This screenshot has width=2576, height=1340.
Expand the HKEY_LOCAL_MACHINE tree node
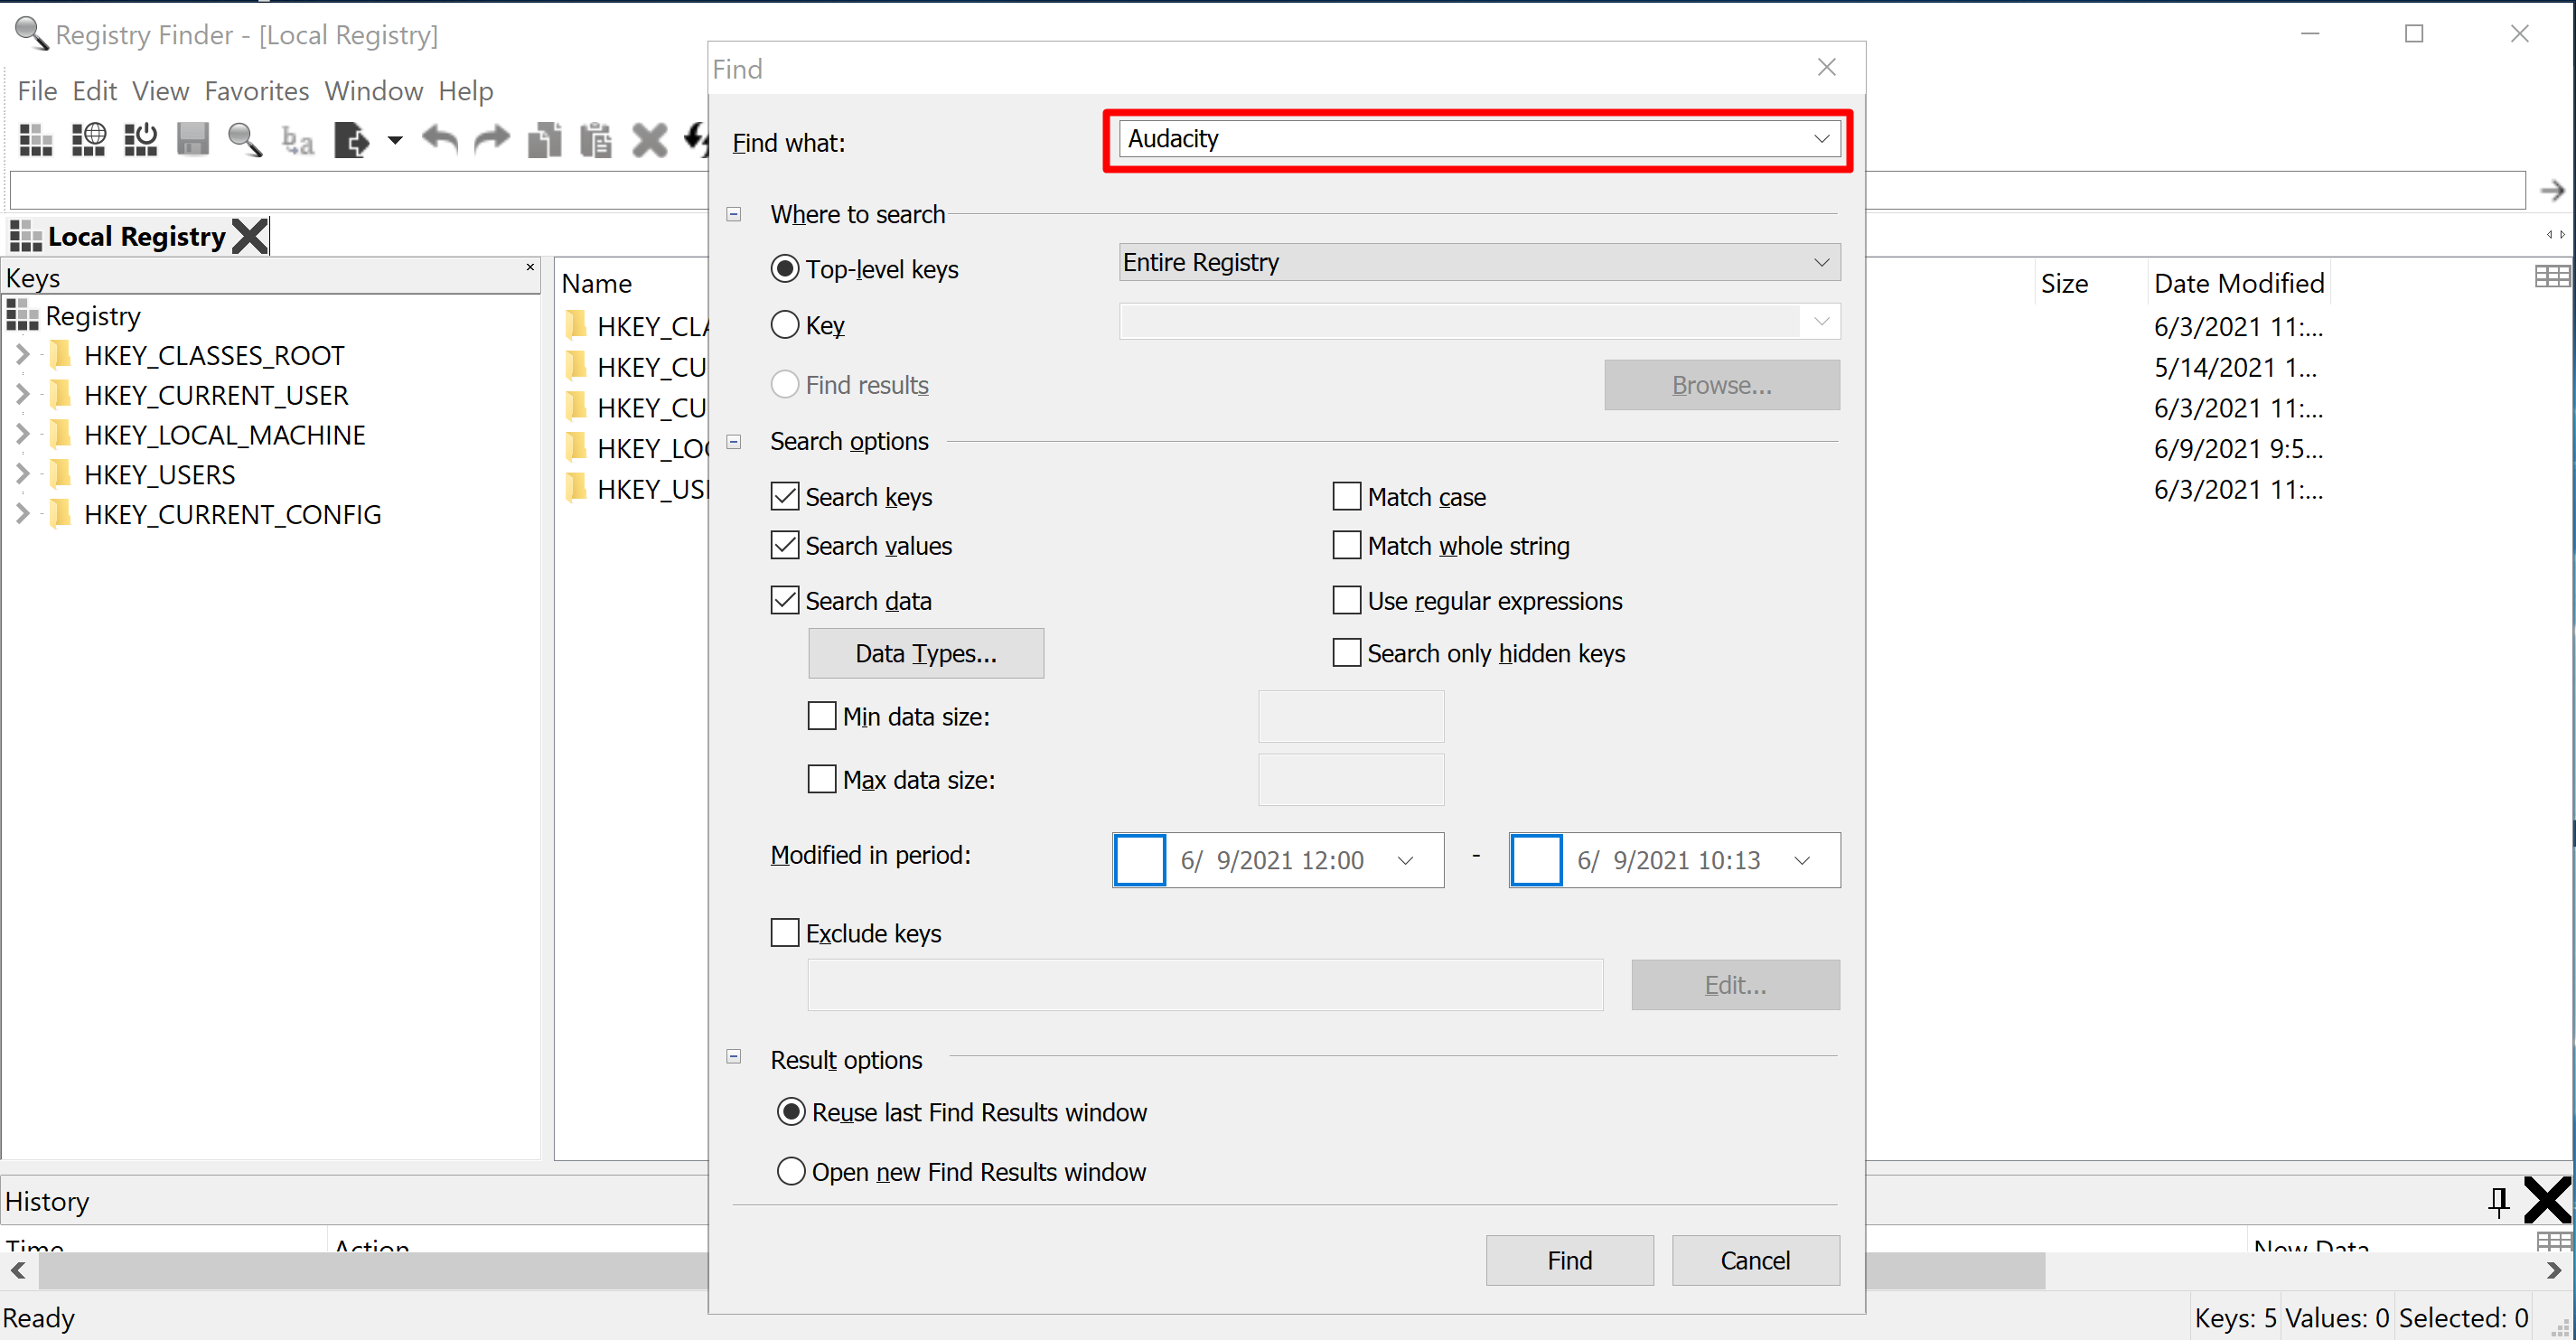22,434
